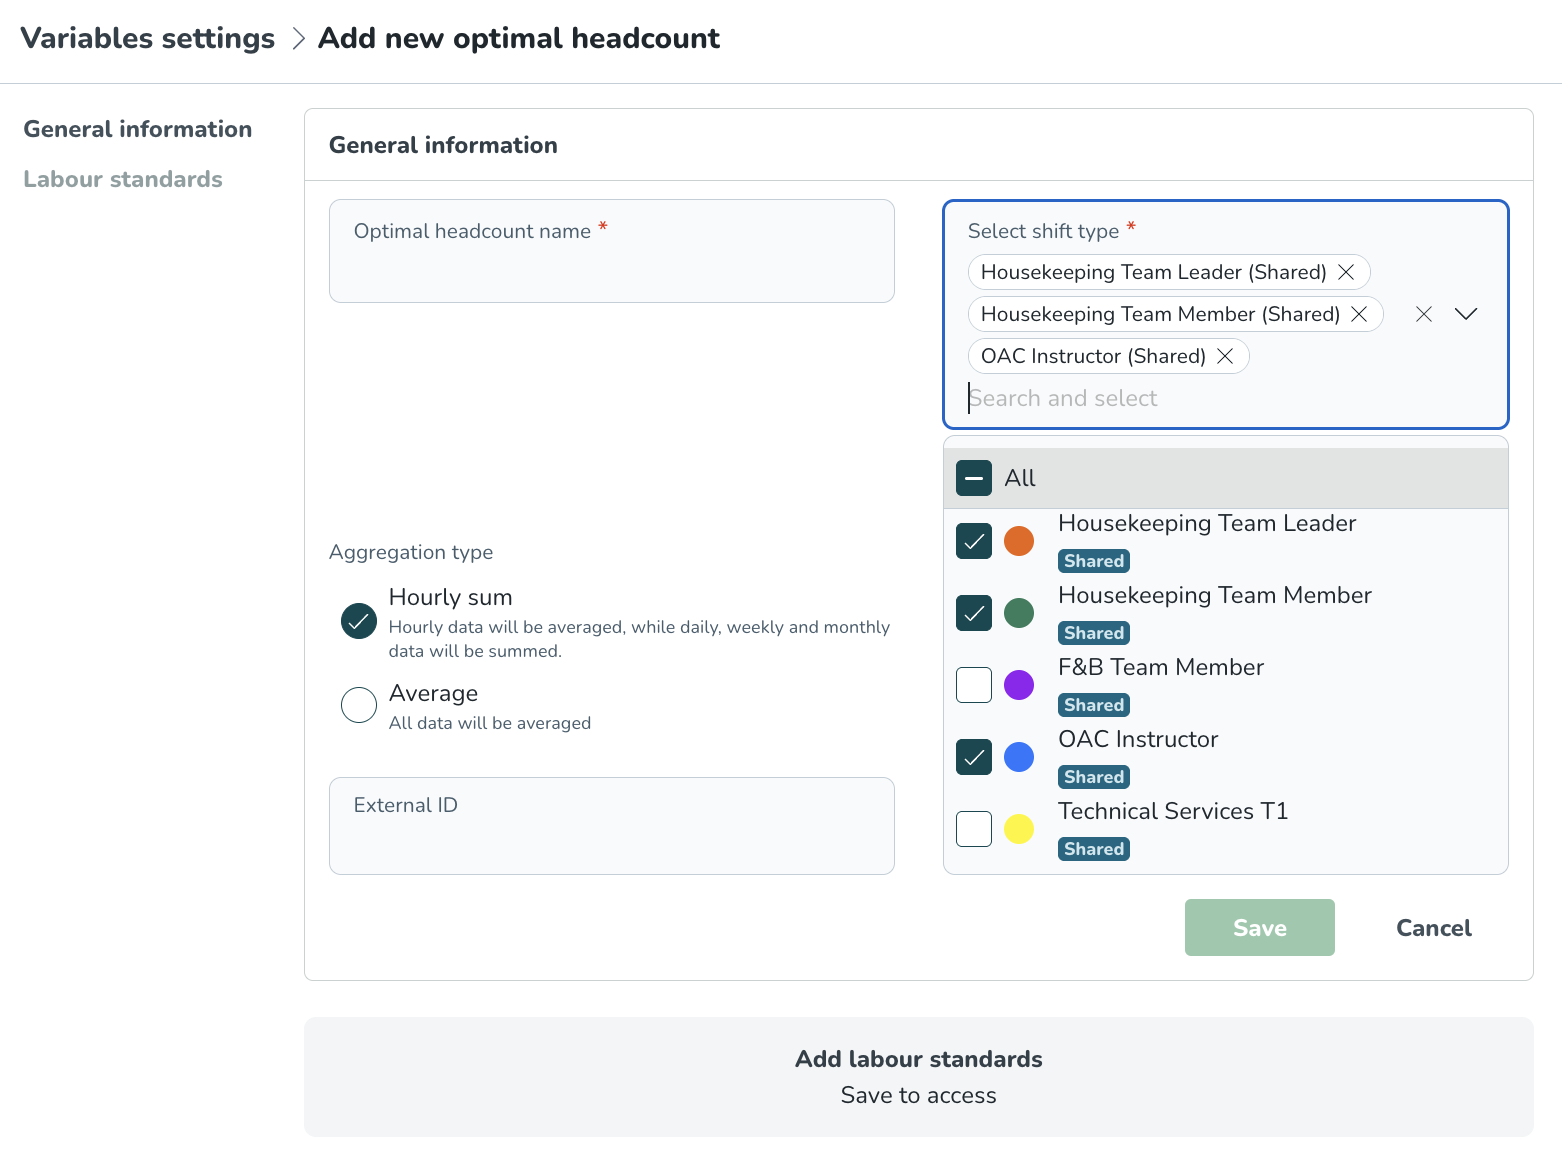
Task: Remove the Housekeeping Team Member chip
Action: point(1359,314)
